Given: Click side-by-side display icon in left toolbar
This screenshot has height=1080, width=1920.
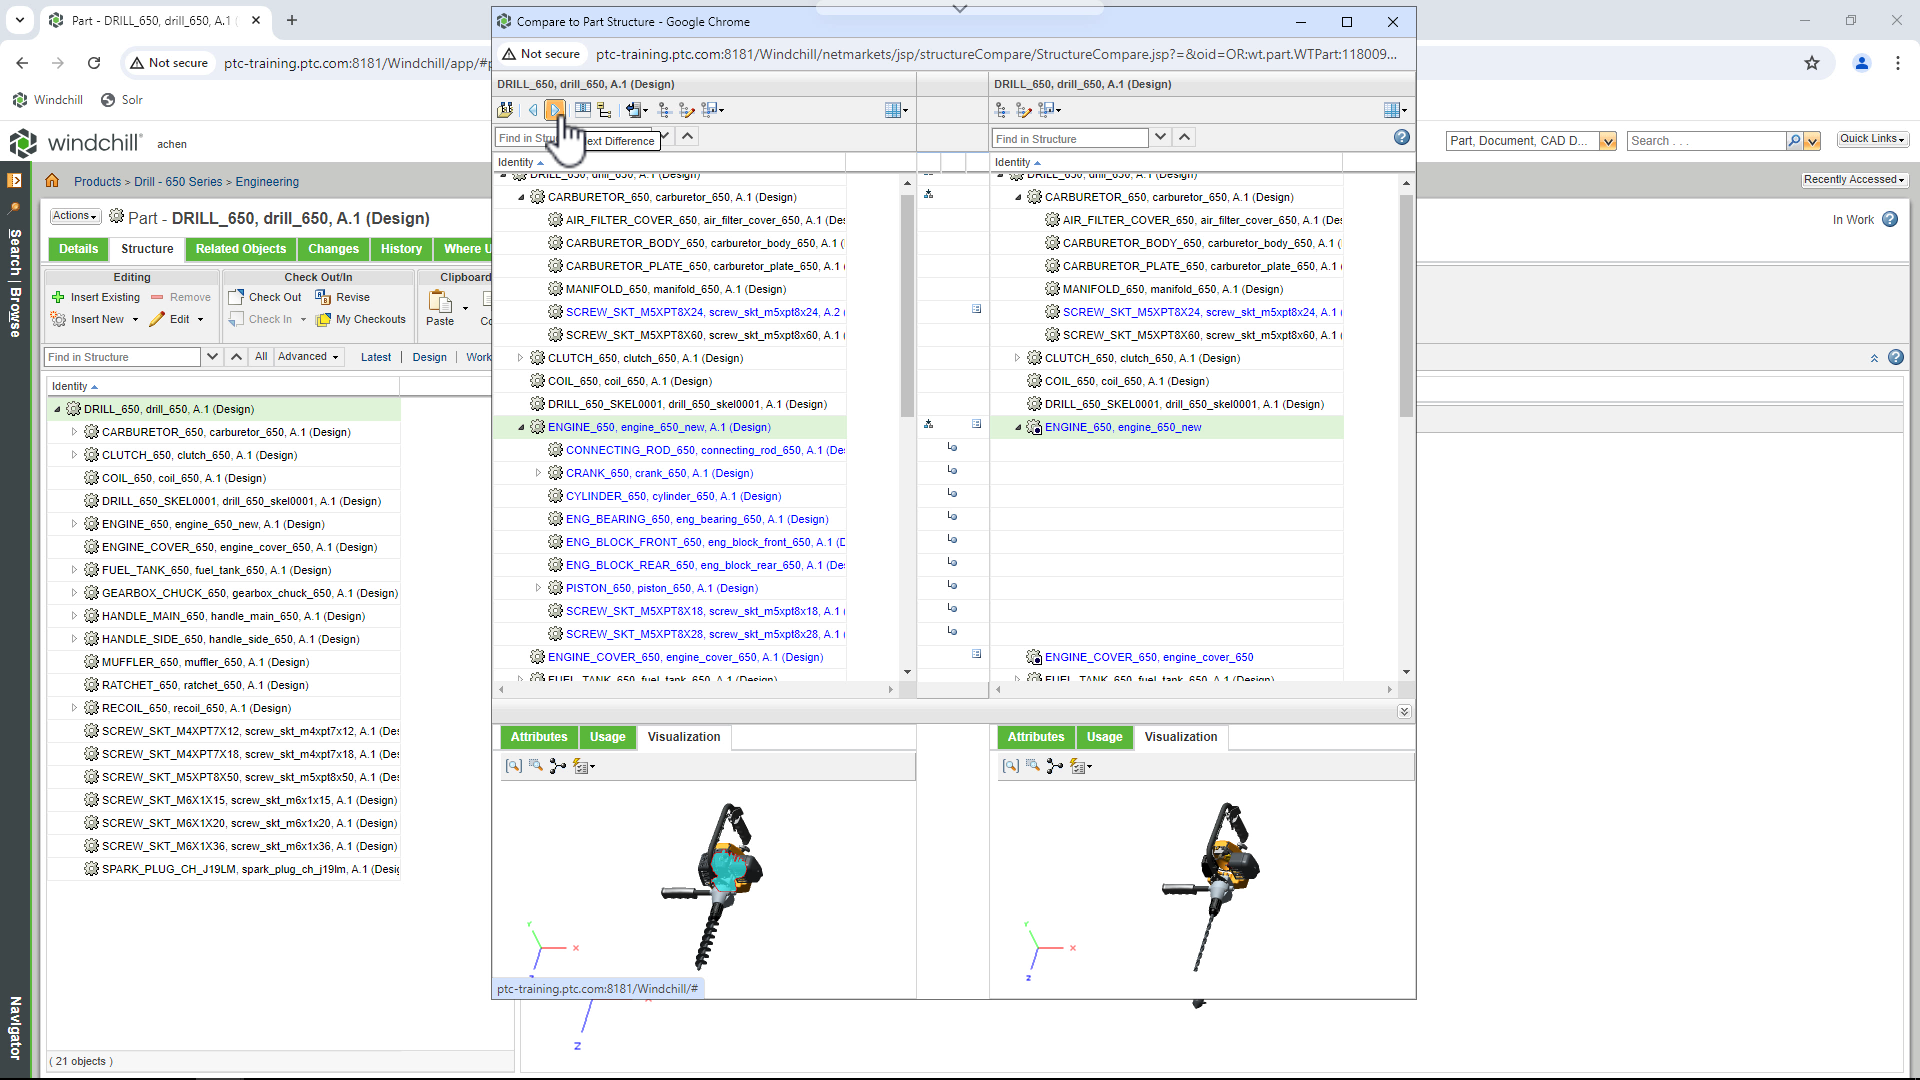Looking at the screenshot, I should [x=582, y=110].
